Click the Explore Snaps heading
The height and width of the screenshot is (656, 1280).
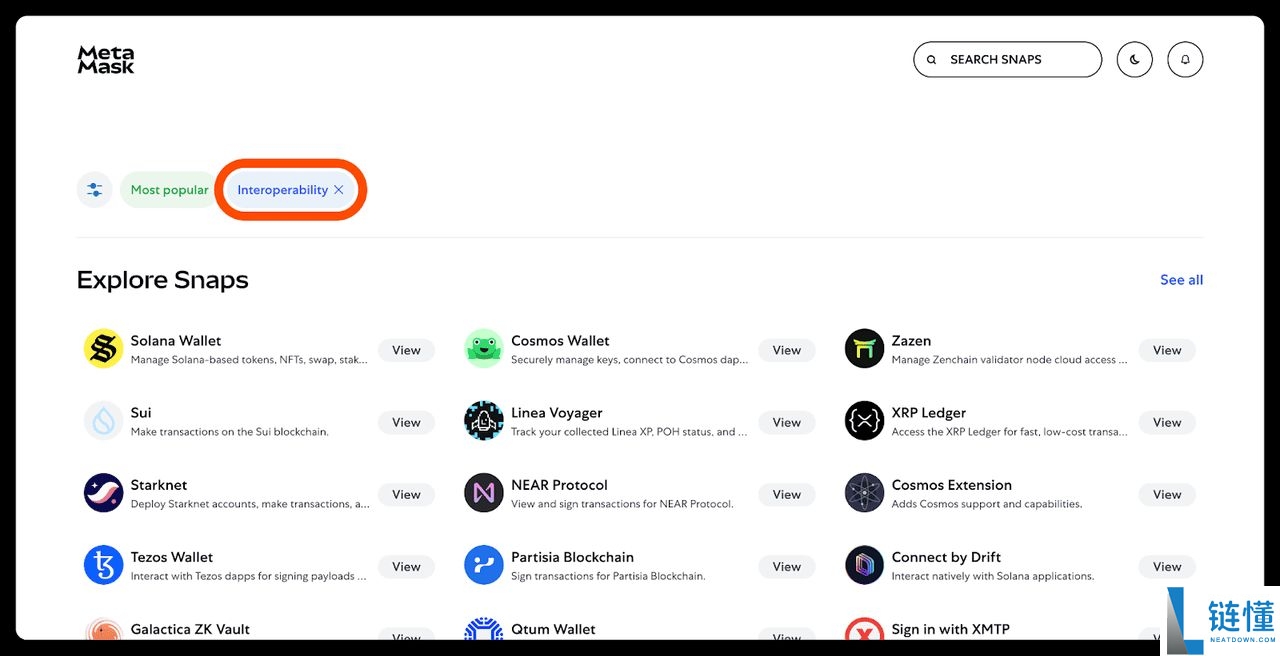[163, 280]
